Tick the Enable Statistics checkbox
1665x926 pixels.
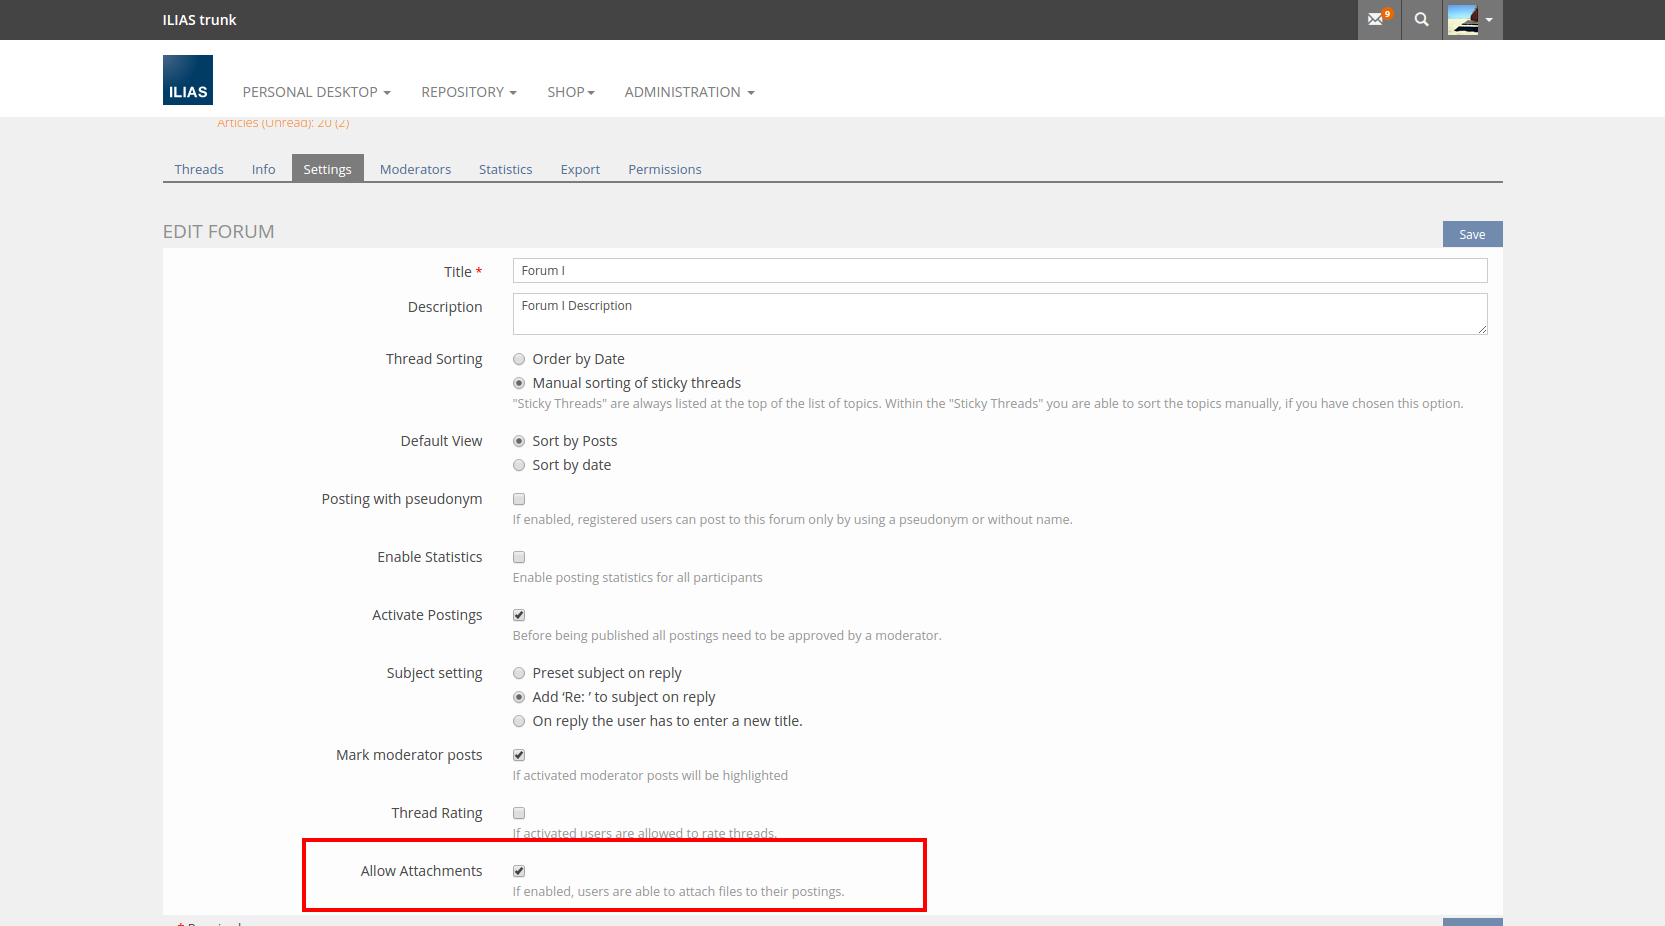[519, 557]
